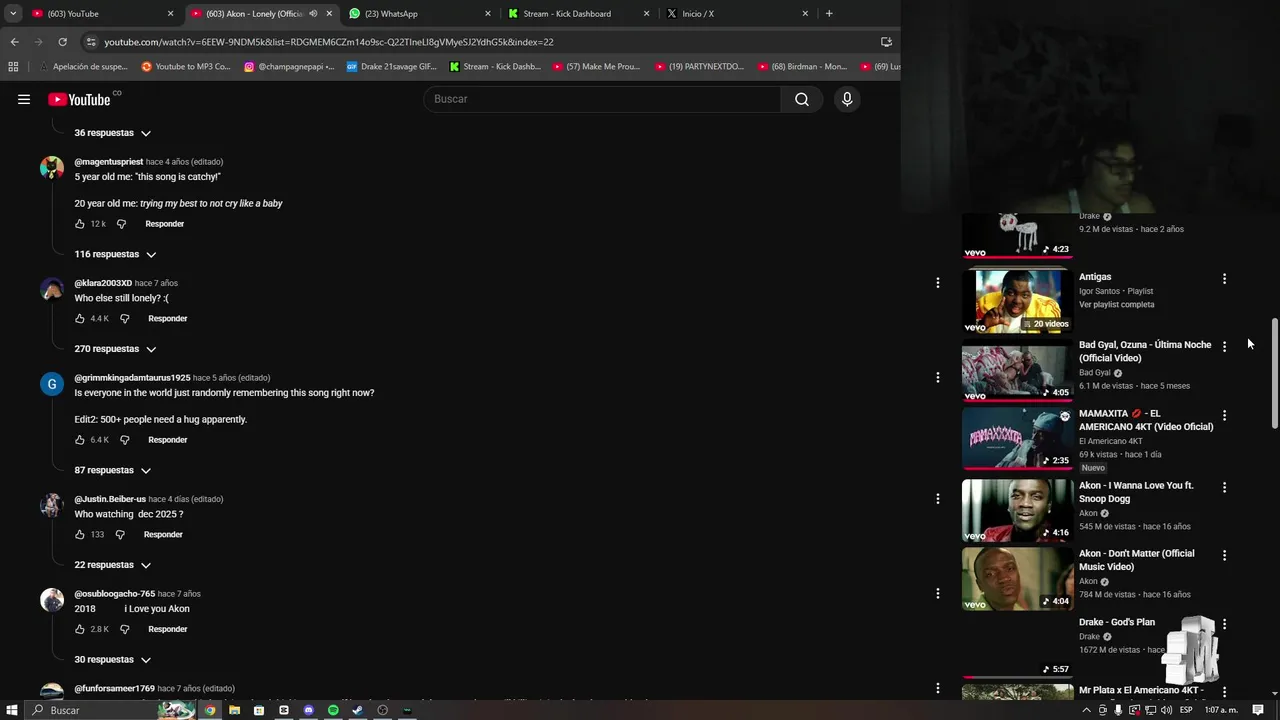The image size is (1280, 720).
Task: Open @funforsameer1769 channel link
Action: point(114,689)
